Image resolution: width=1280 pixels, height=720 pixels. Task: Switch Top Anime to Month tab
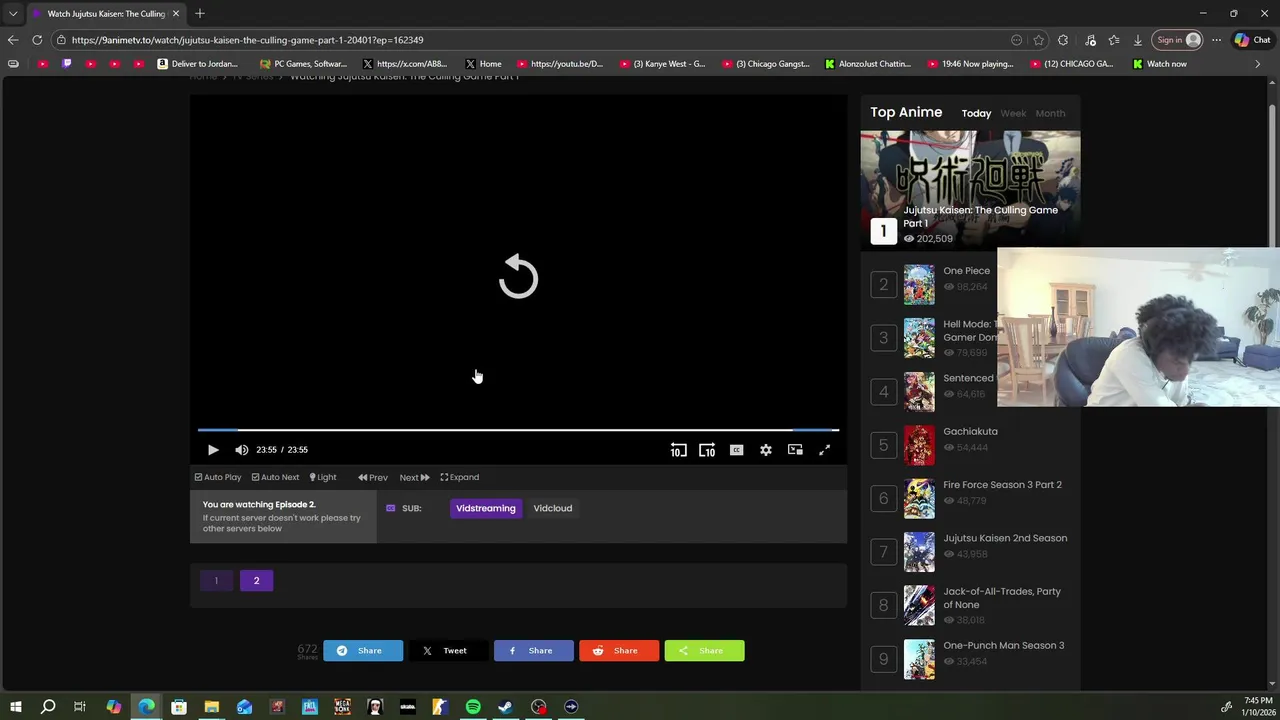coord(1050,113)
